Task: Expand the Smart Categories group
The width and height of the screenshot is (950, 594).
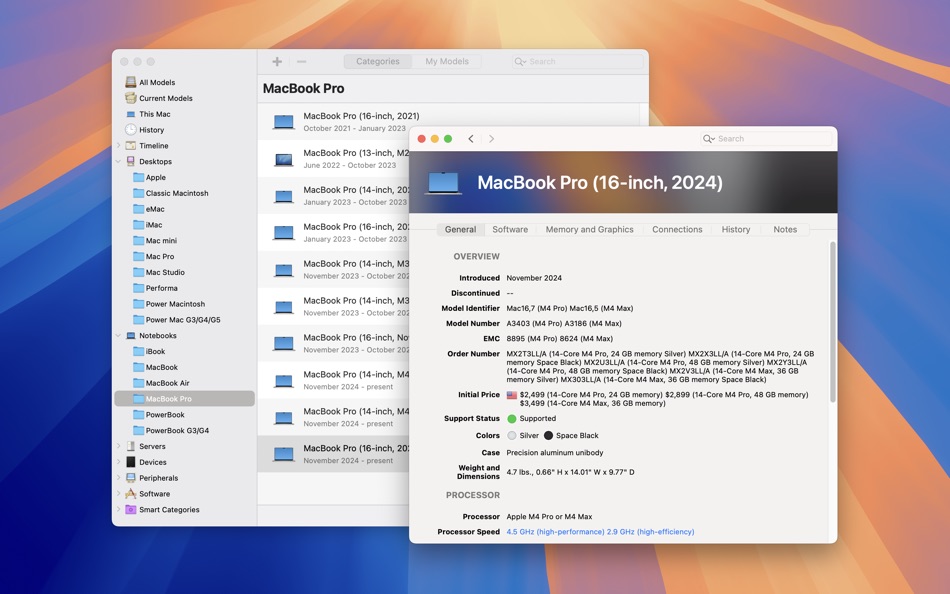Action: coord(118,510)
